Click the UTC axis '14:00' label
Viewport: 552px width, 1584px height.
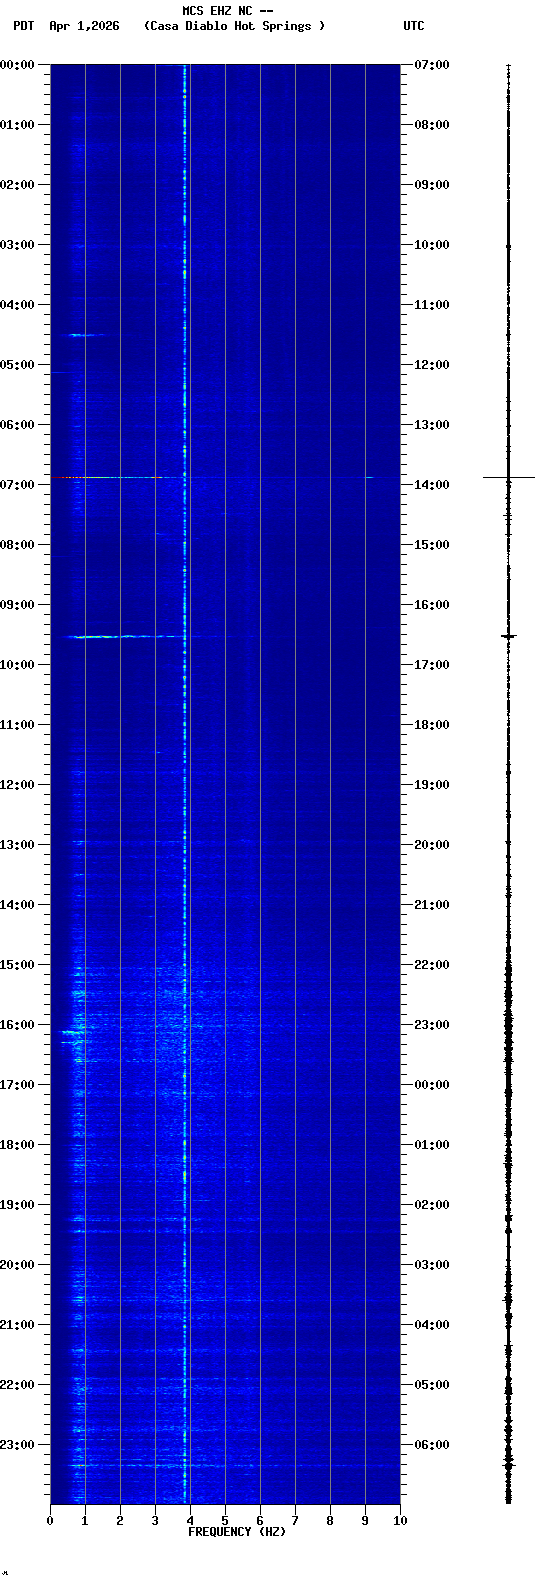point(432,485)
